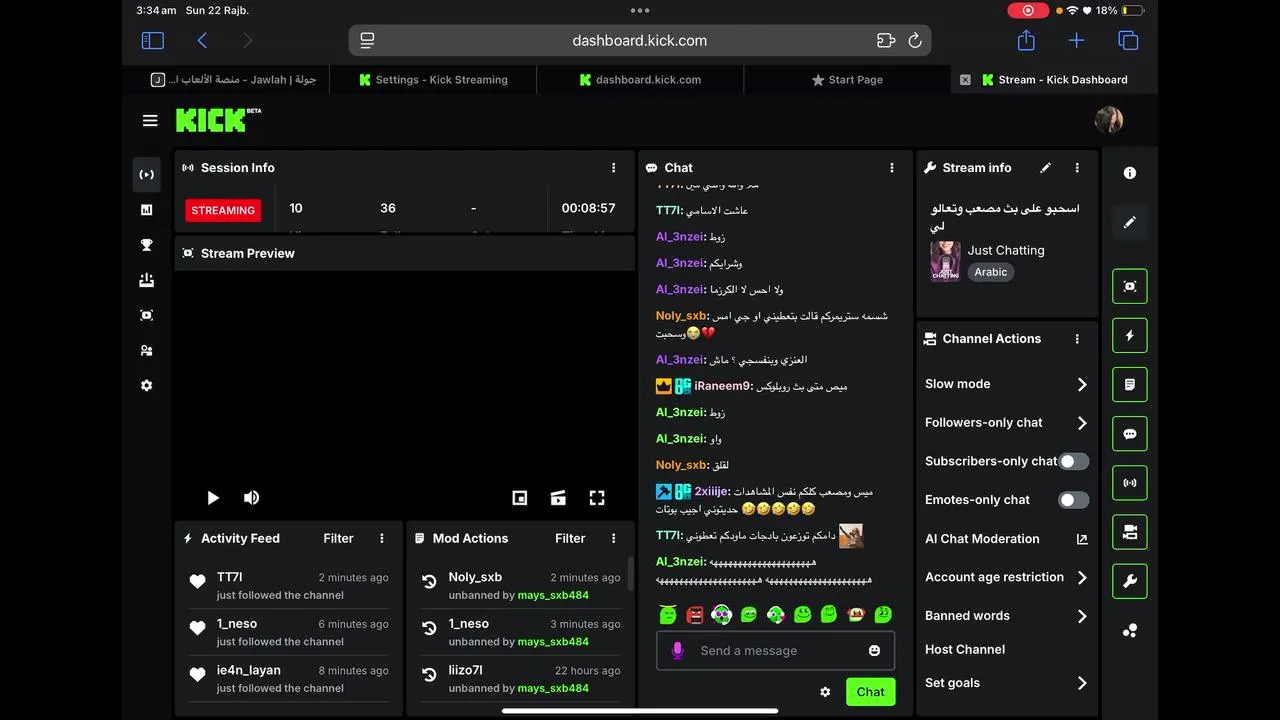Click the green Chat send button
Viewport: 1280px width, 720px height.
pos(870,692)
